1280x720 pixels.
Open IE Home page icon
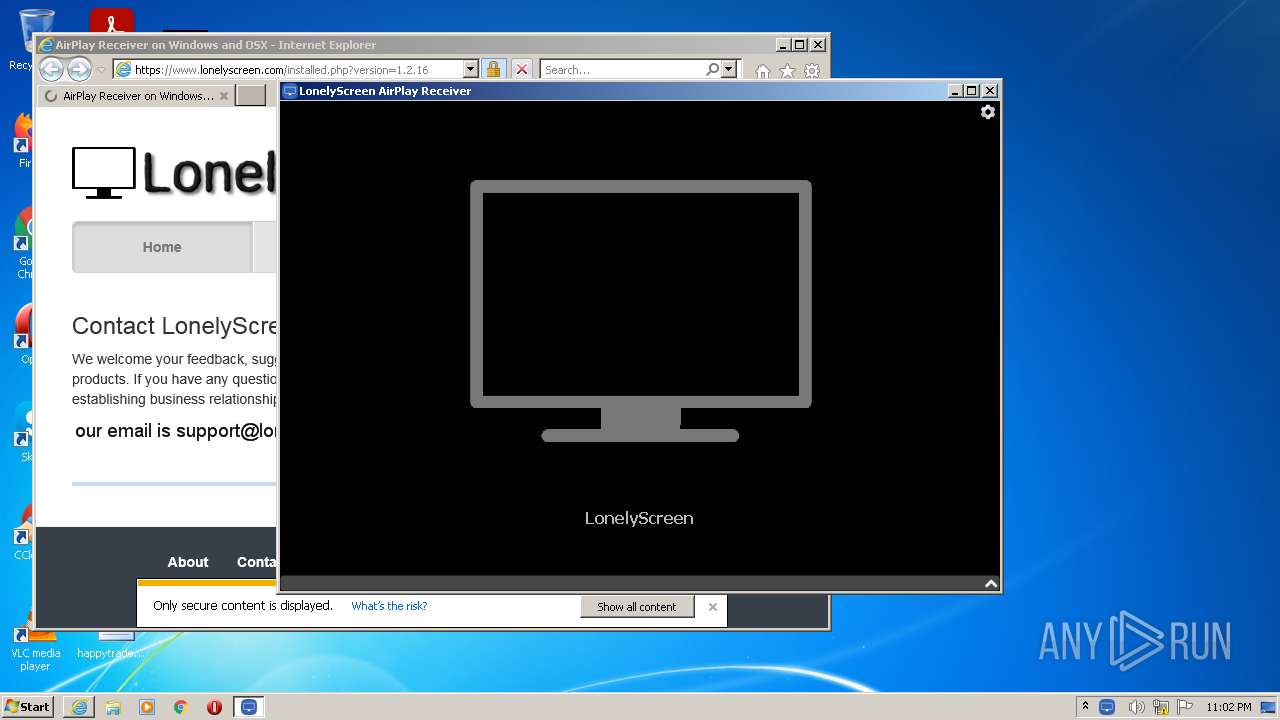pyautogui.click(x=762, y=71)
